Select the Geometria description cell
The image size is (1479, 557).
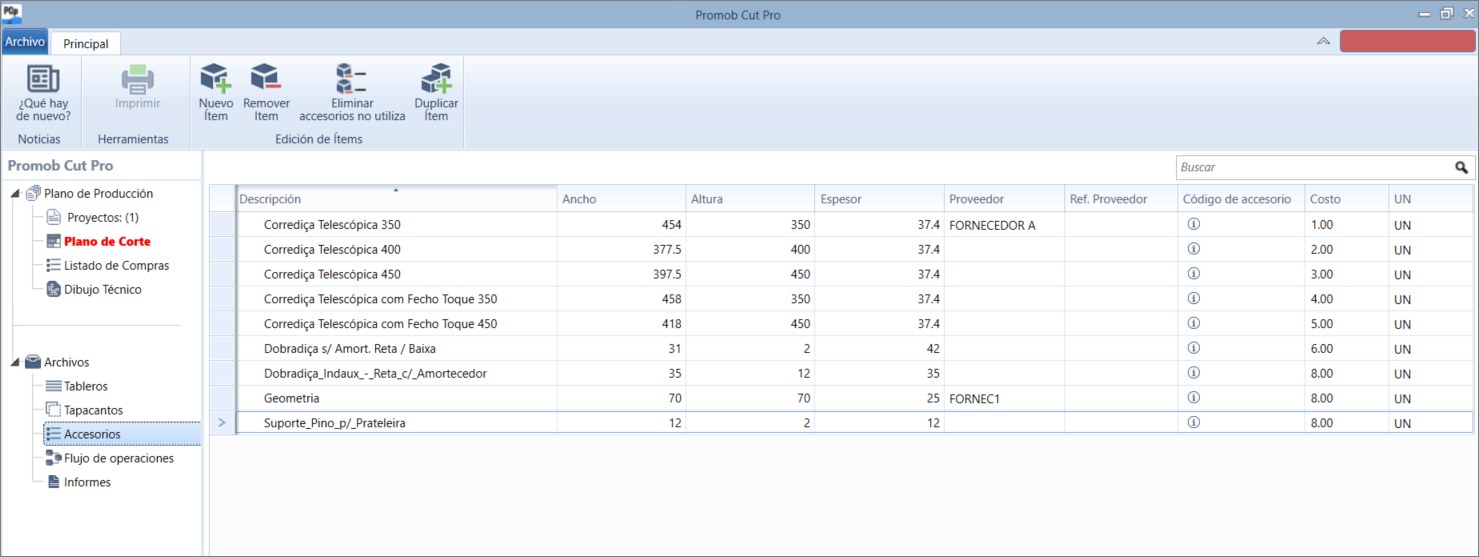point(396,398)
